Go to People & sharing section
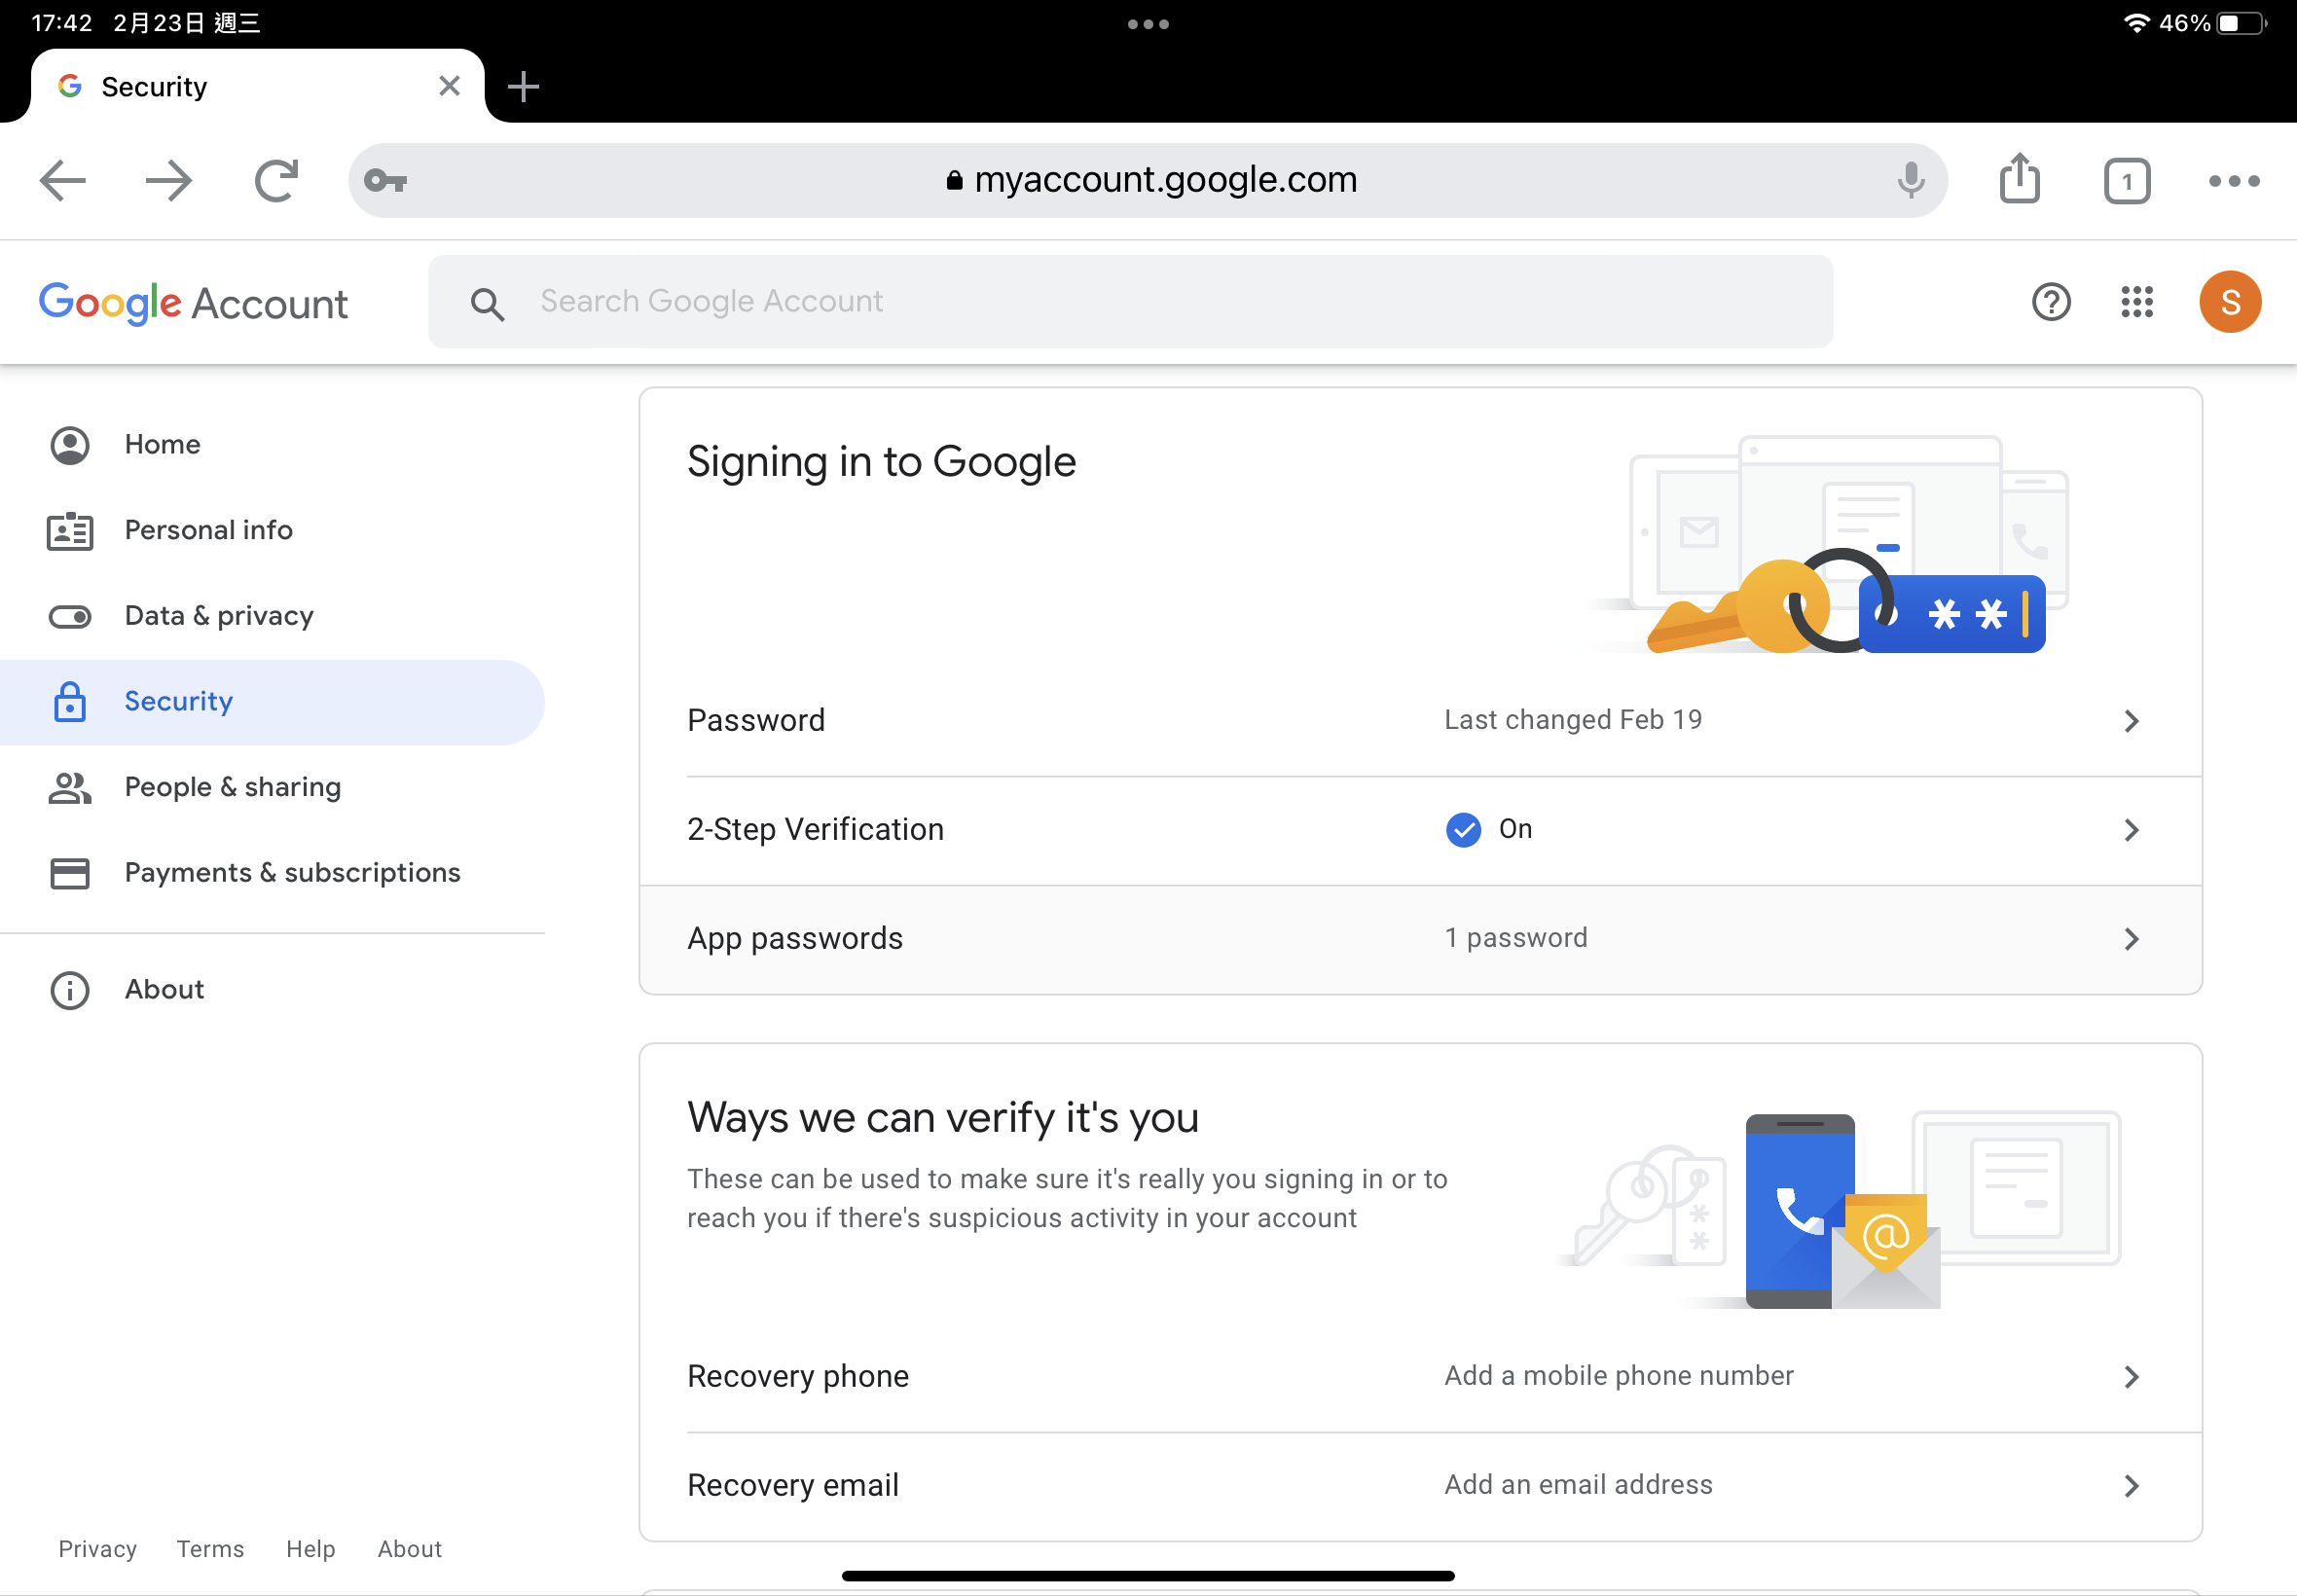Viewport: 2297px width, 1596px height. 232,787
